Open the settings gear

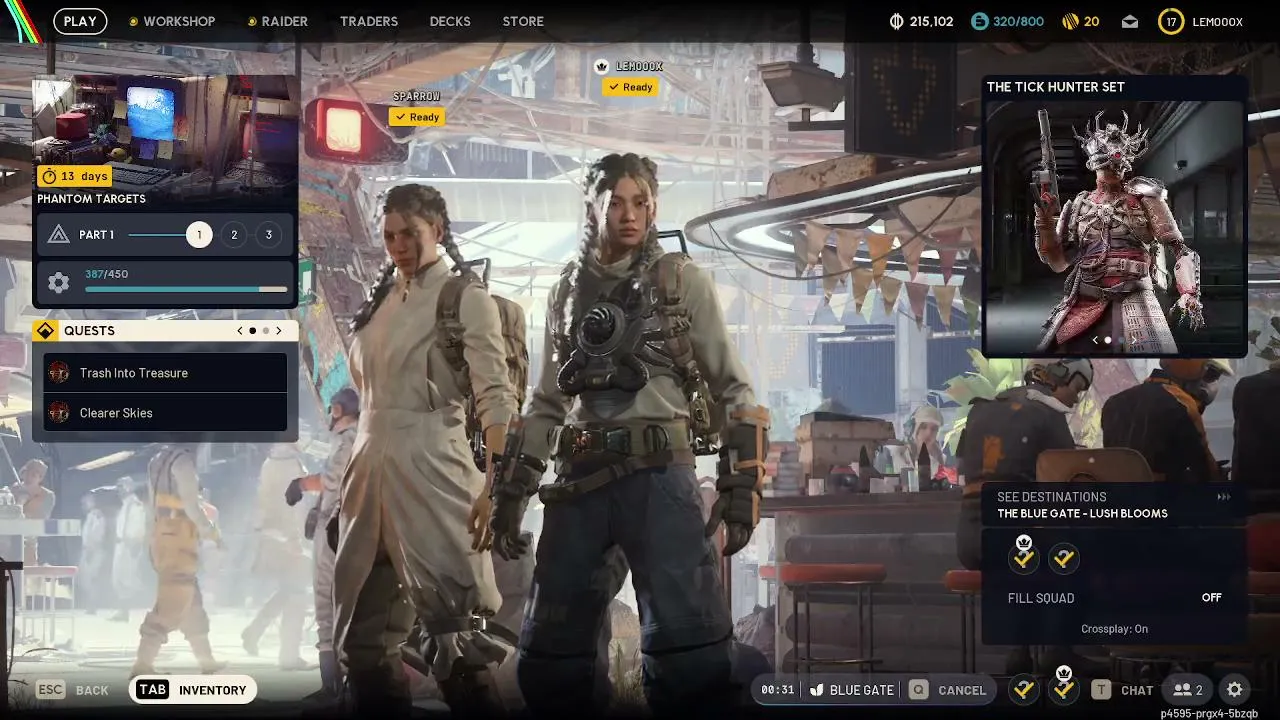(1235, 690)
